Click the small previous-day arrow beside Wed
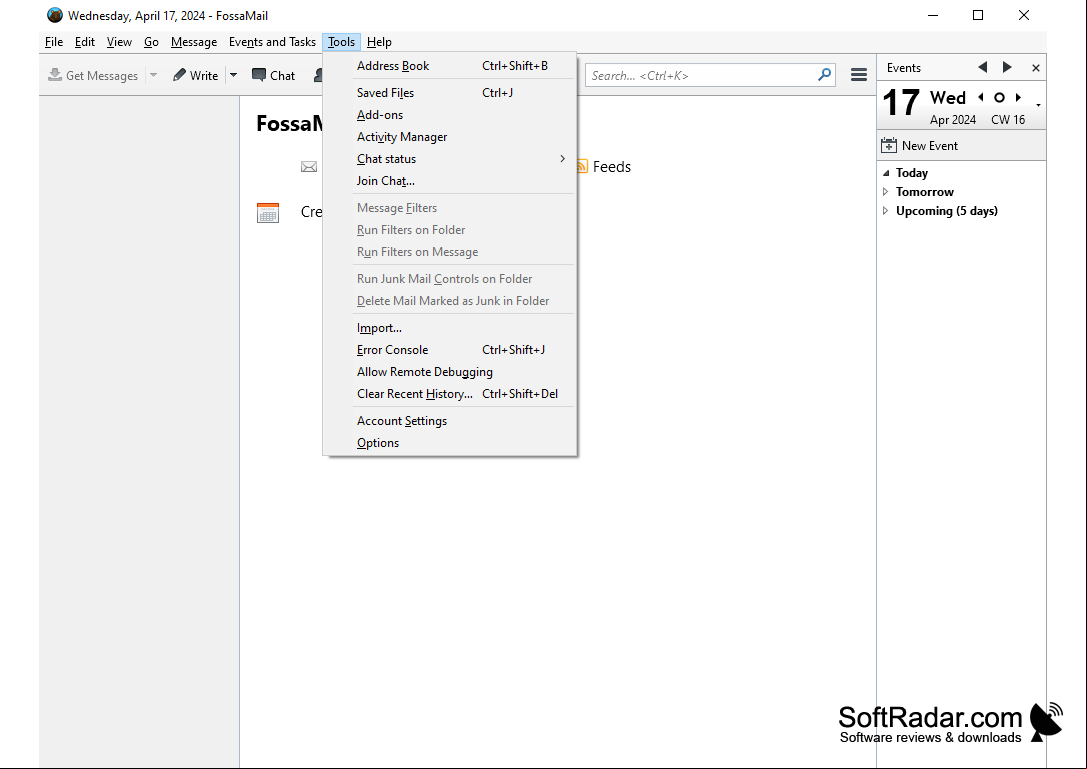 click(x=981, y=98)
